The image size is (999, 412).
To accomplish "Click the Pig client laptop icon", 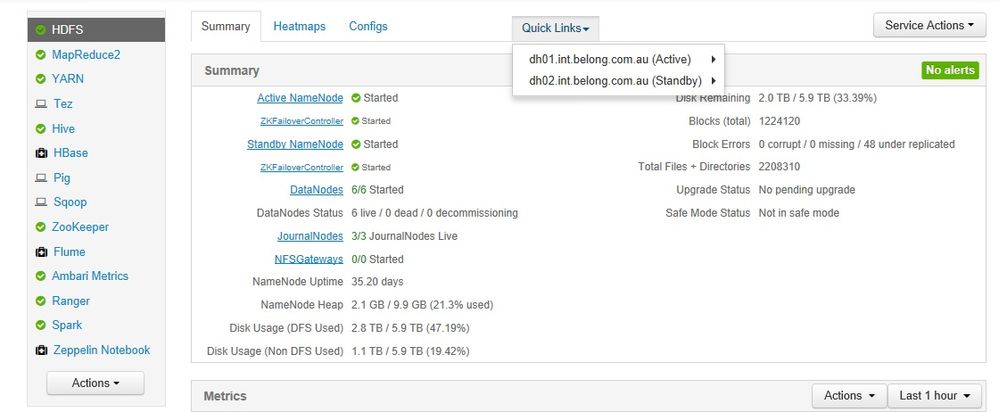I will [x=41, y=178].
